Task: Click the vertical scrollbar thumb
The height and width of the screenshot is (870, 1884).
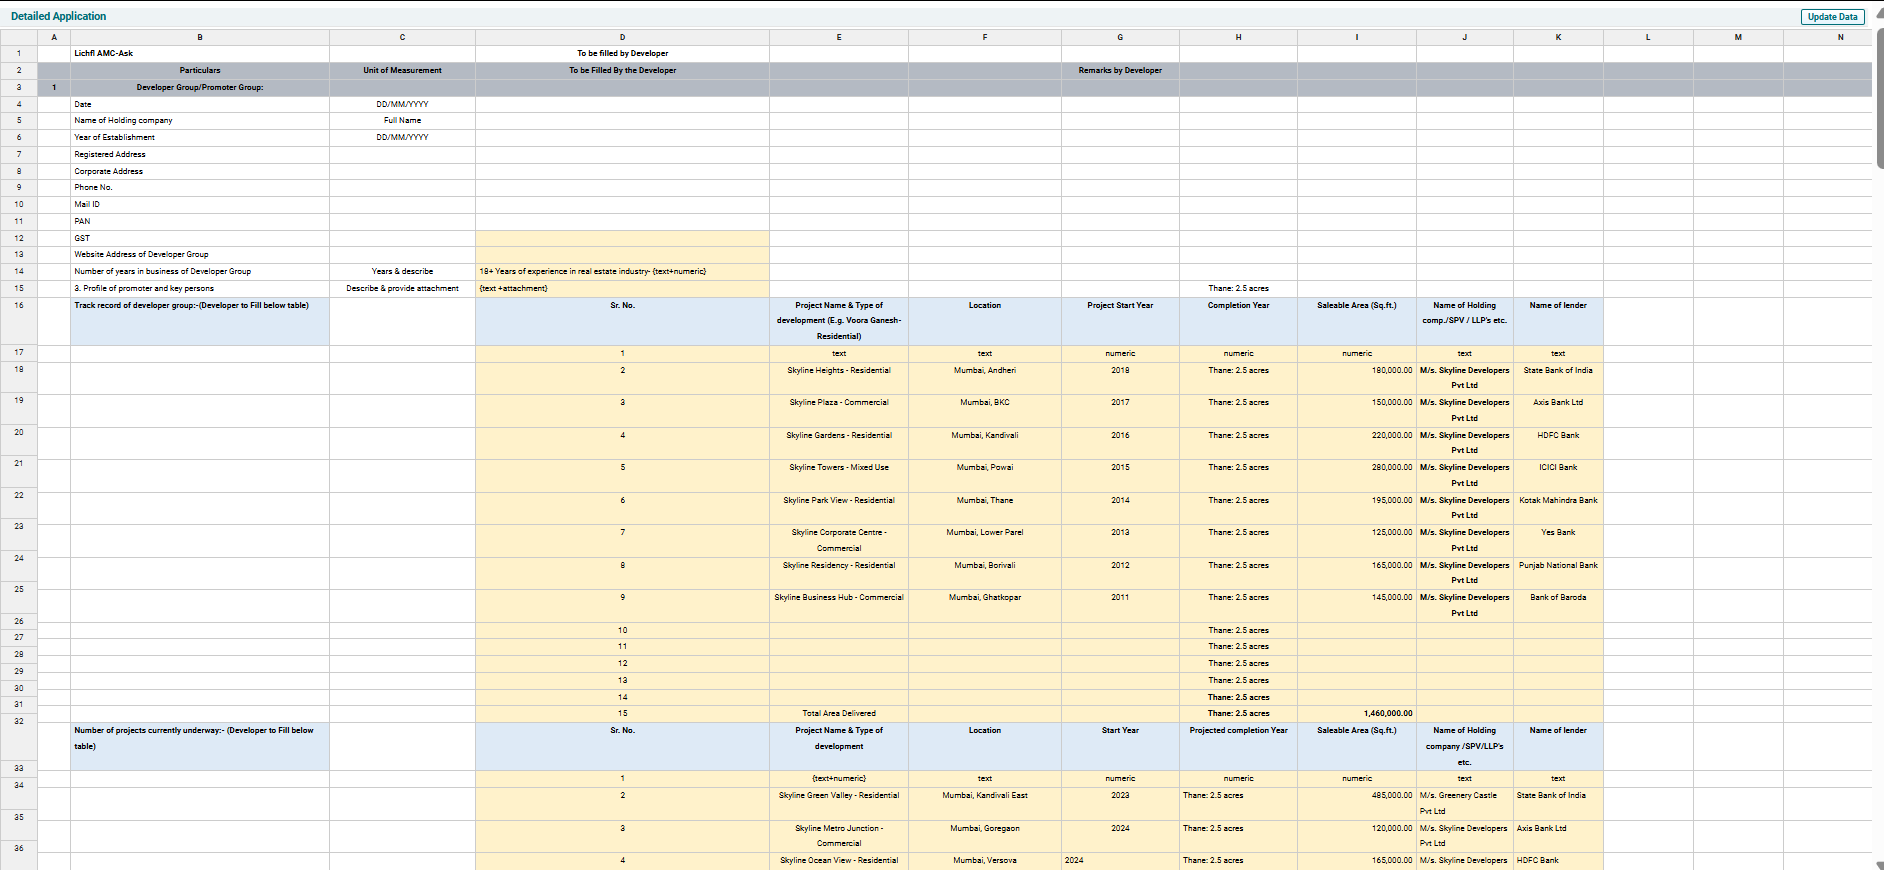Action: 1879,100
